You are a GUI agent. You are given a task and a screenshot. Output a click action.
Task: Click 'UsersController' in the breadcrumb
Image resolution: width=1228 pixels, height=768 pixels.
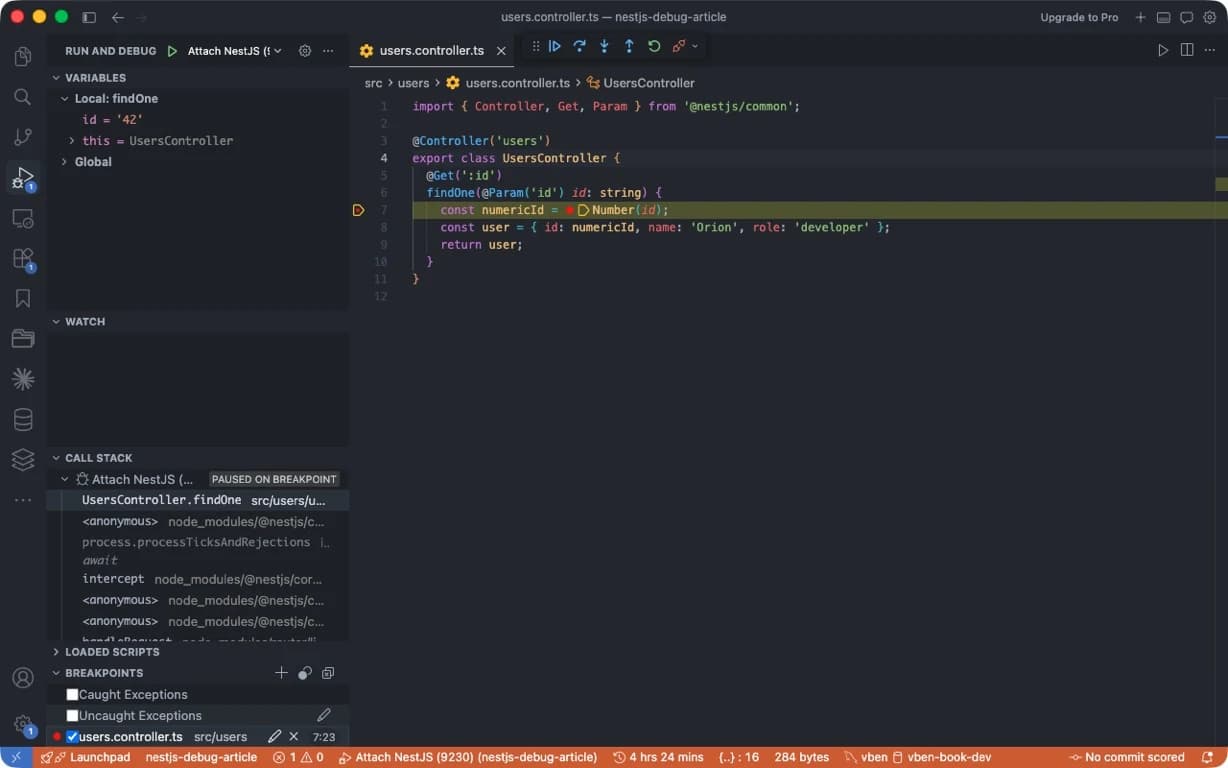click(x=649, y=83)
